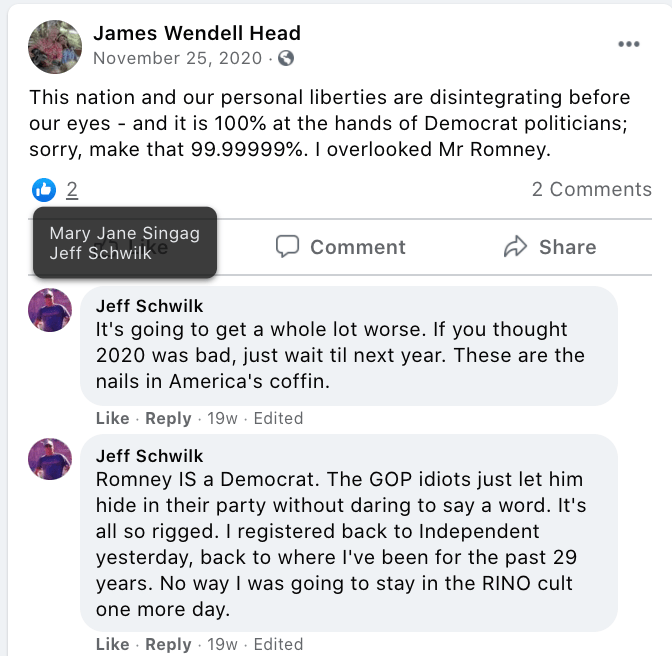Screen dimensions: 672x656
Task: Reply to the 'Romney IS a Democrat' comment
Action: pyautogui.click(x=168, y=644)
